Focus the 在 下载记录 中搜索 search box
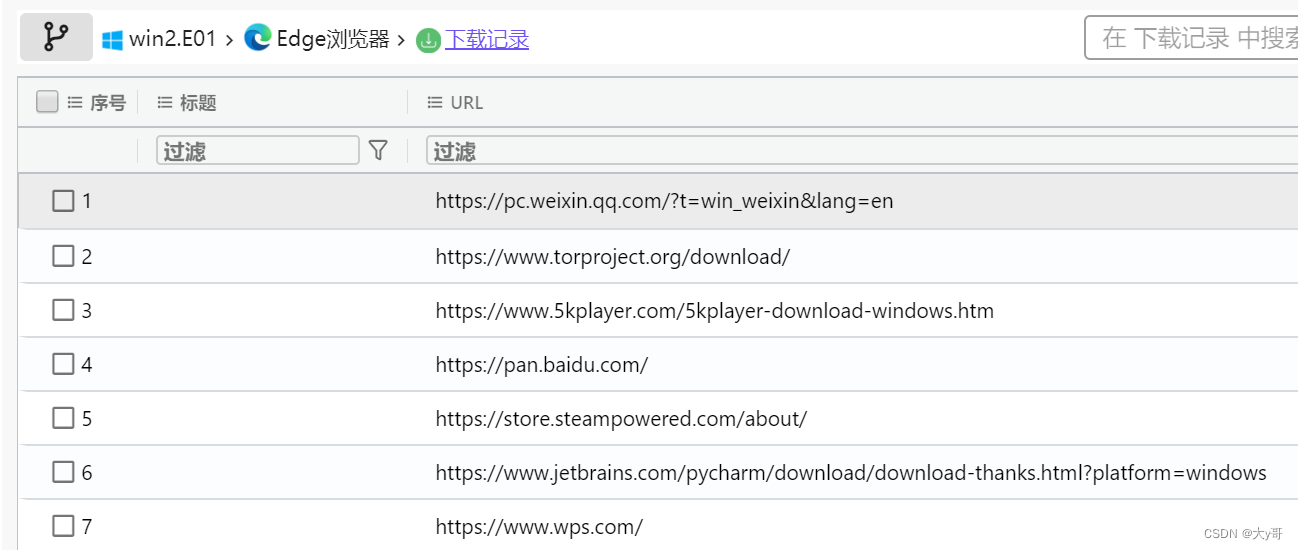The width and height of the screenshot is (1298, 550). (x=1191, y=38)
